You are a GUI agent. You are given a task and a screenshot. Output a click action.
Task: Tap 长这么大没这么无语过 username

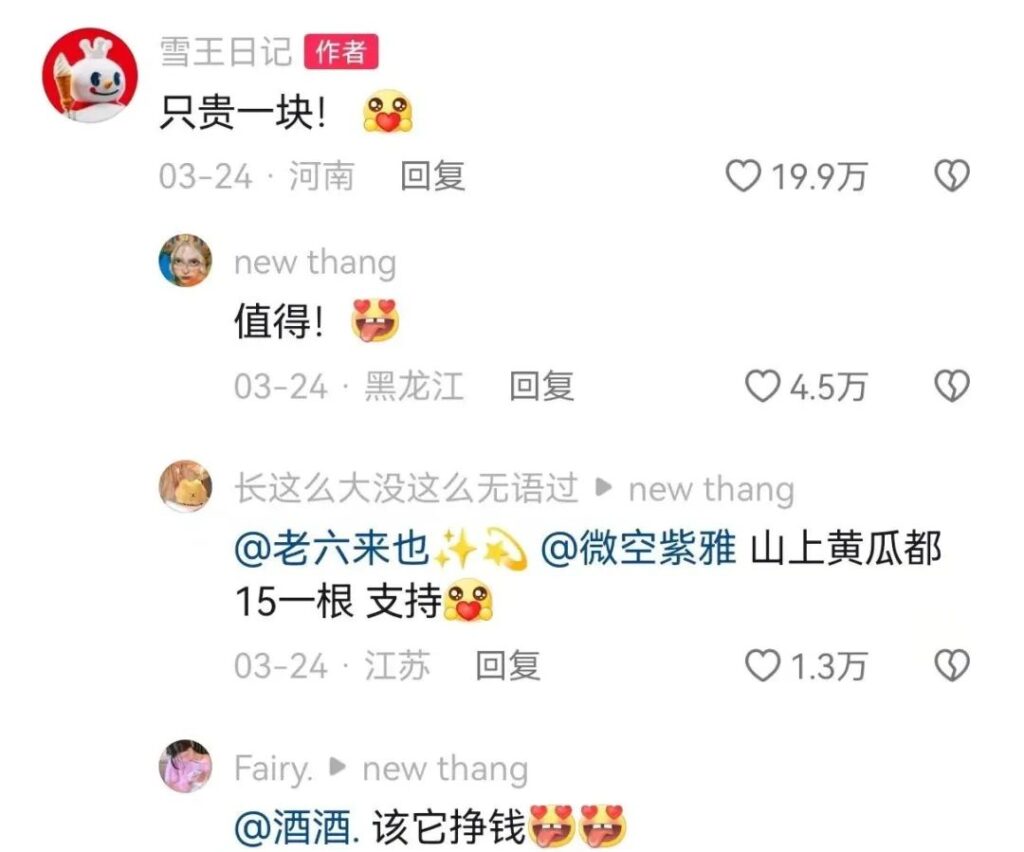click(406, 488)
